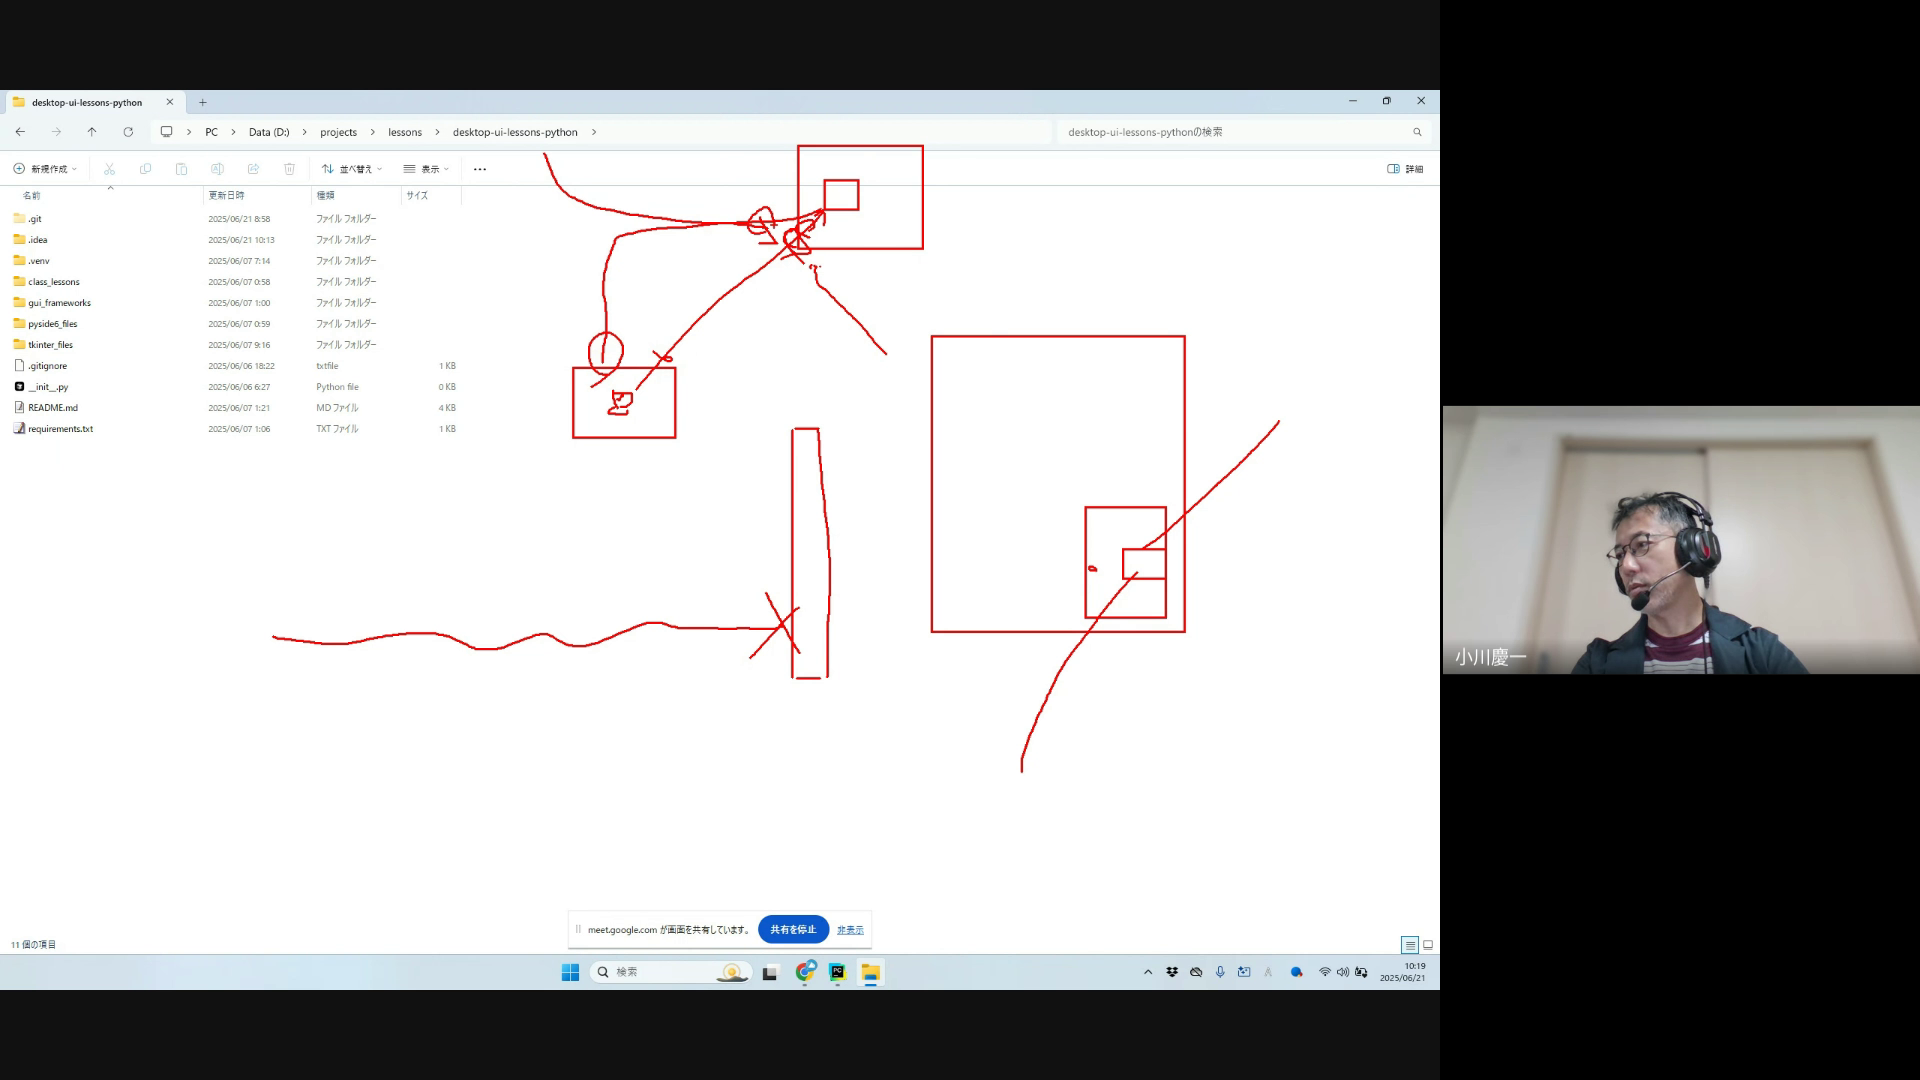This screenshot has height=1080, width=1920.
Task: Open the 表示 view dropdown
Action: point(427,169)
